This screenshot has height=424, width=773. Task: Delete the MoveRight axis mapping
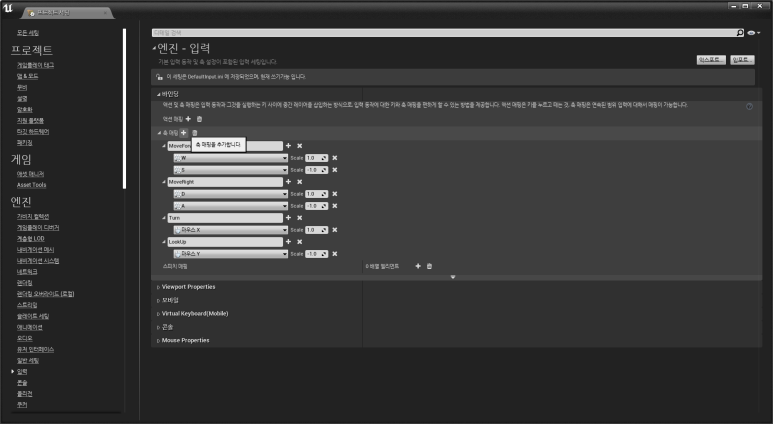click(x=299, y=182)
